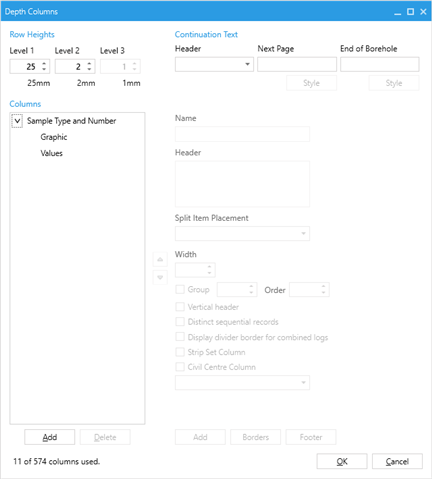Decrease Level 2 row height spinner
Image resolution: width=432 pixels, height=479 pixels.
(x=89, y=69)
